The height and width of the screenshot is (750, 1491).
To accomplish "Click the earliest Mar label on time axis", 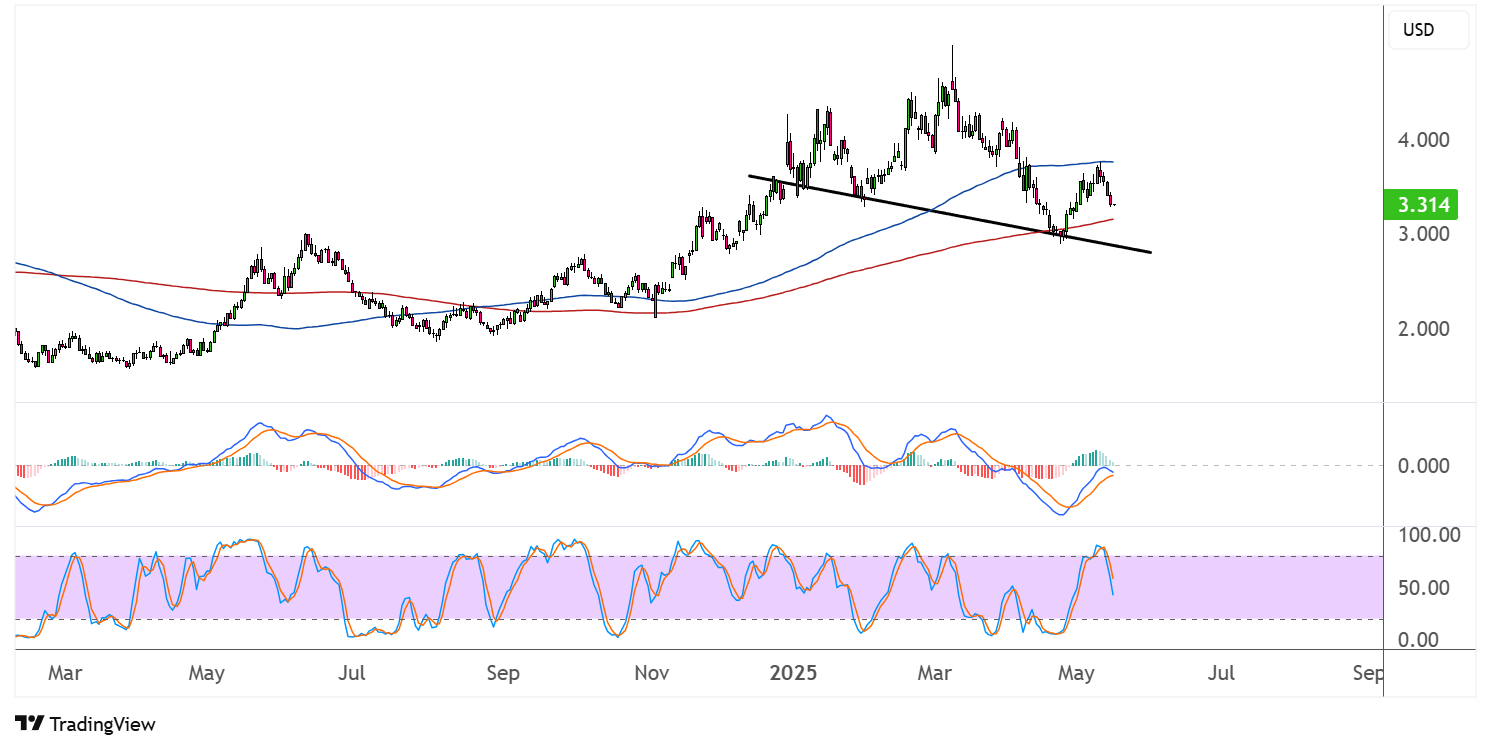I will click(x=64, y=673).
